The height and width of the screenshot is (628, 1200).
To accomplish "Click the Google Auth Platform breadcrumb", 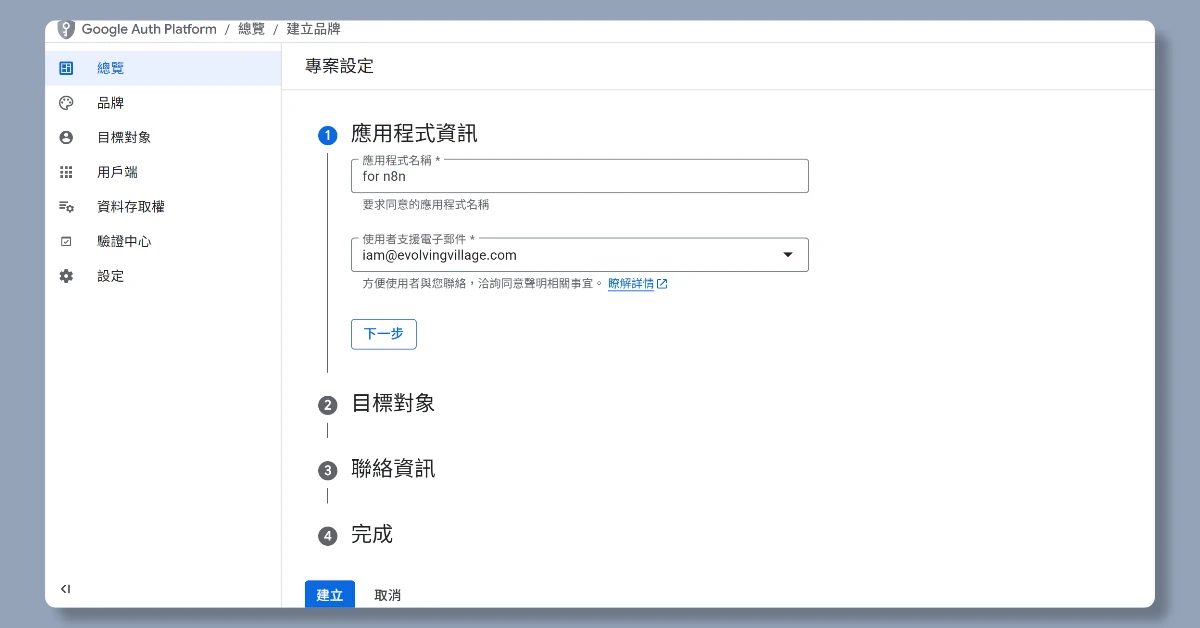I will tap(149, 30).
